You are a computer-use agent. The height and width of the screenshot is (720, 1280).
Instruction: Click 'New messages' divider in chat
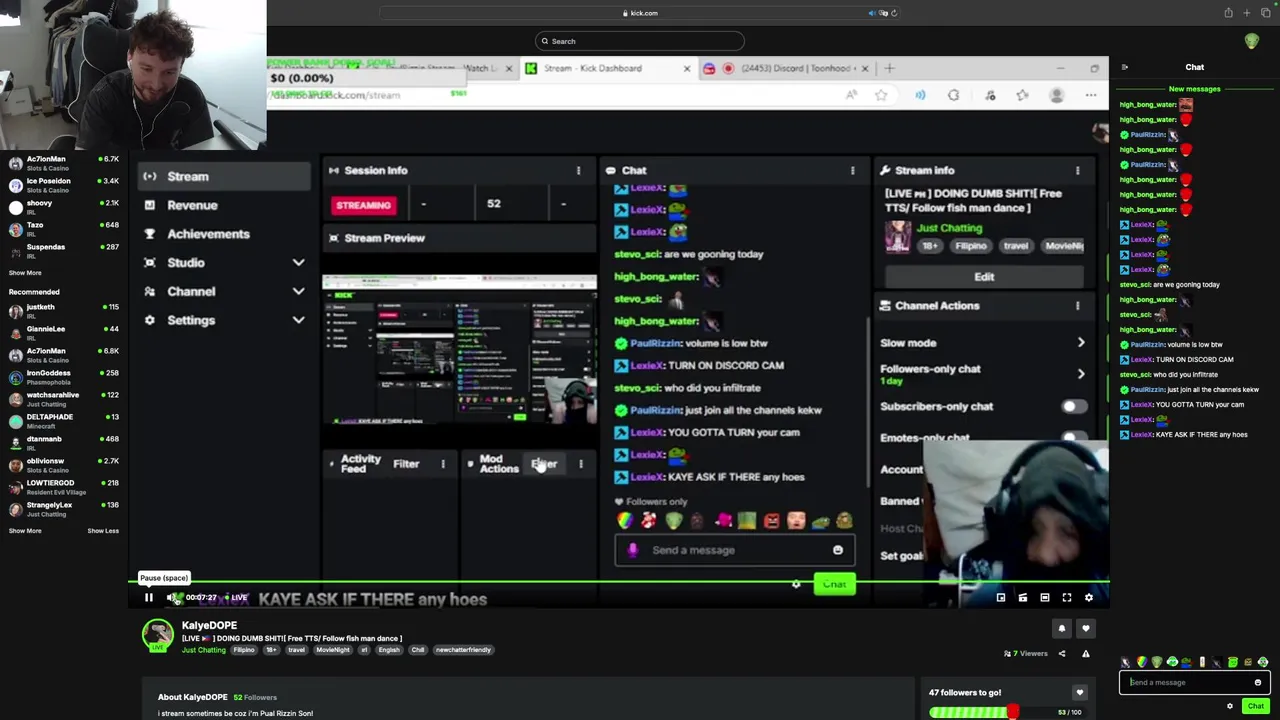pos(1195,89)
